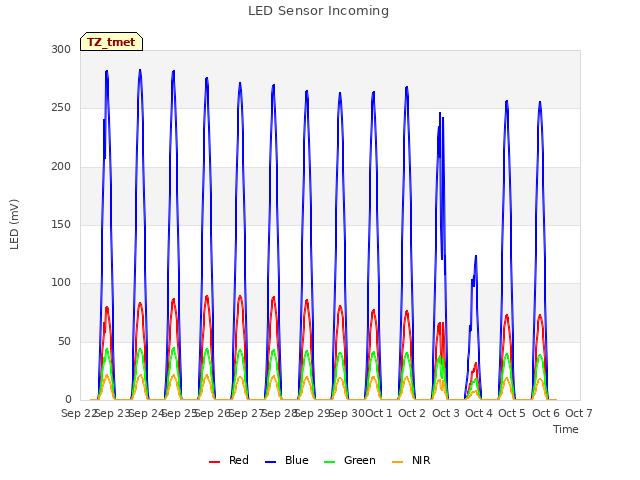Click the 250 y-axis tick label
Image resolution: width=640 pixels, height=480 pixels.
coord(61,108)
